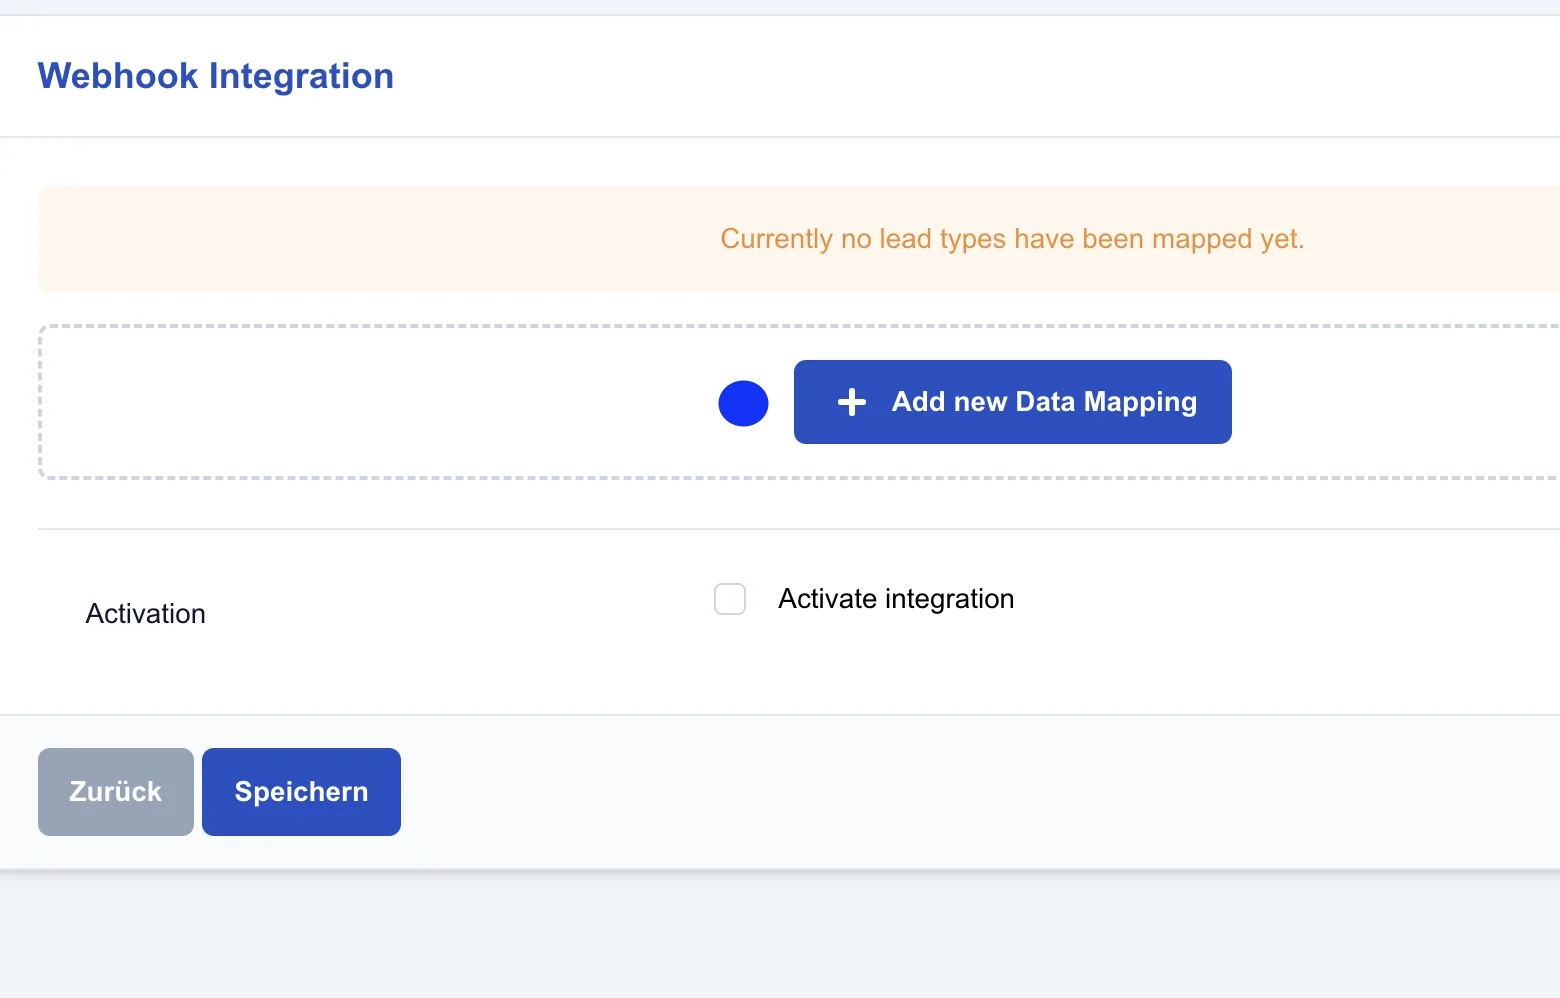Click the 'Activate integration' label text
1560x998 pixels.
coord(896,599)
